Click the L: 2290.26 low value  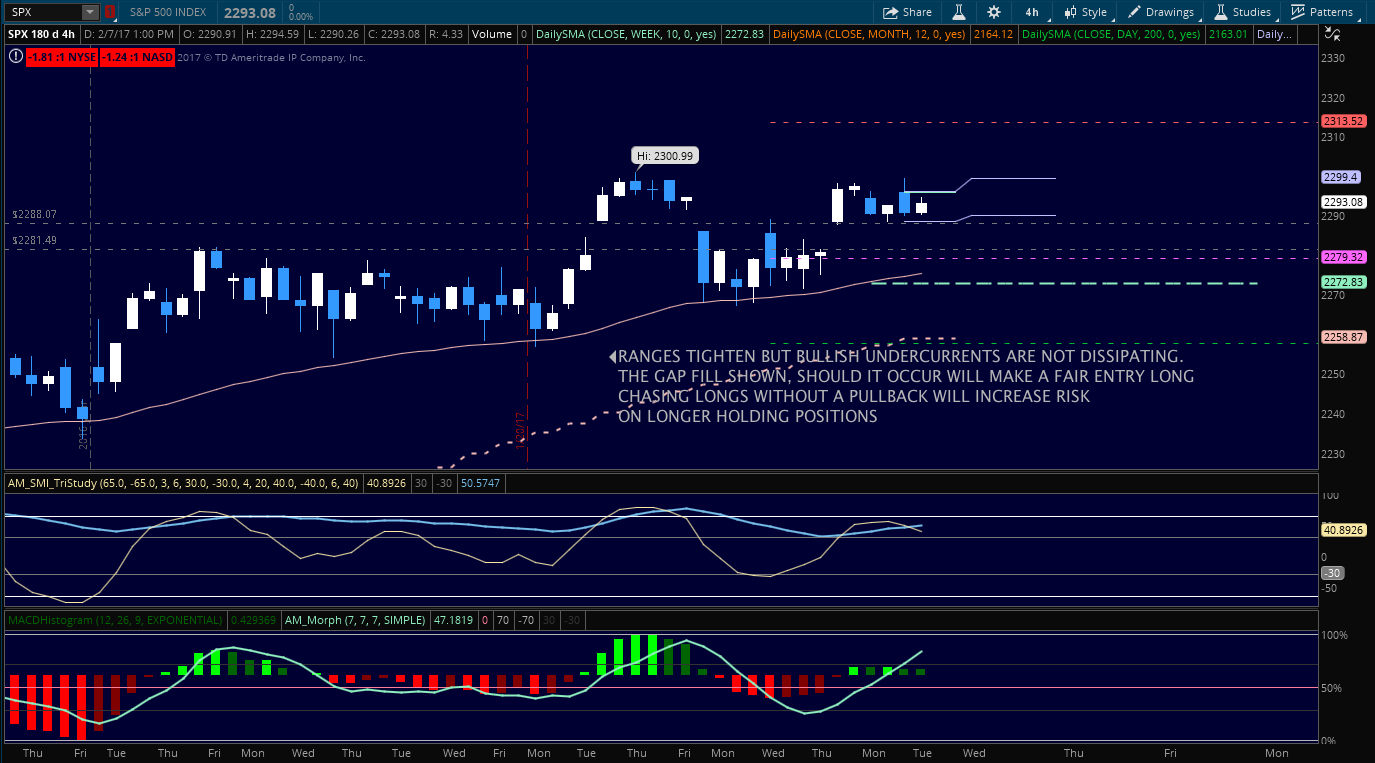[335, 34]
